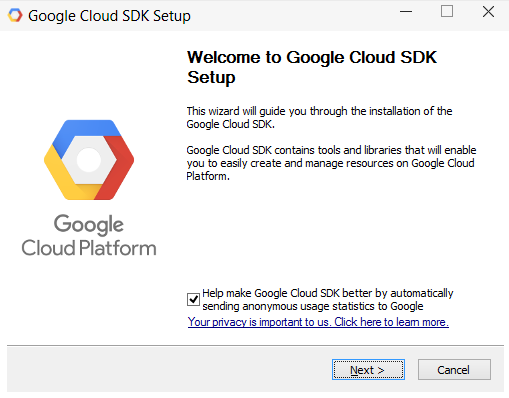
Task: Click the Google Cloud Platform hexagon logo
Action: [x=89, y=160]
